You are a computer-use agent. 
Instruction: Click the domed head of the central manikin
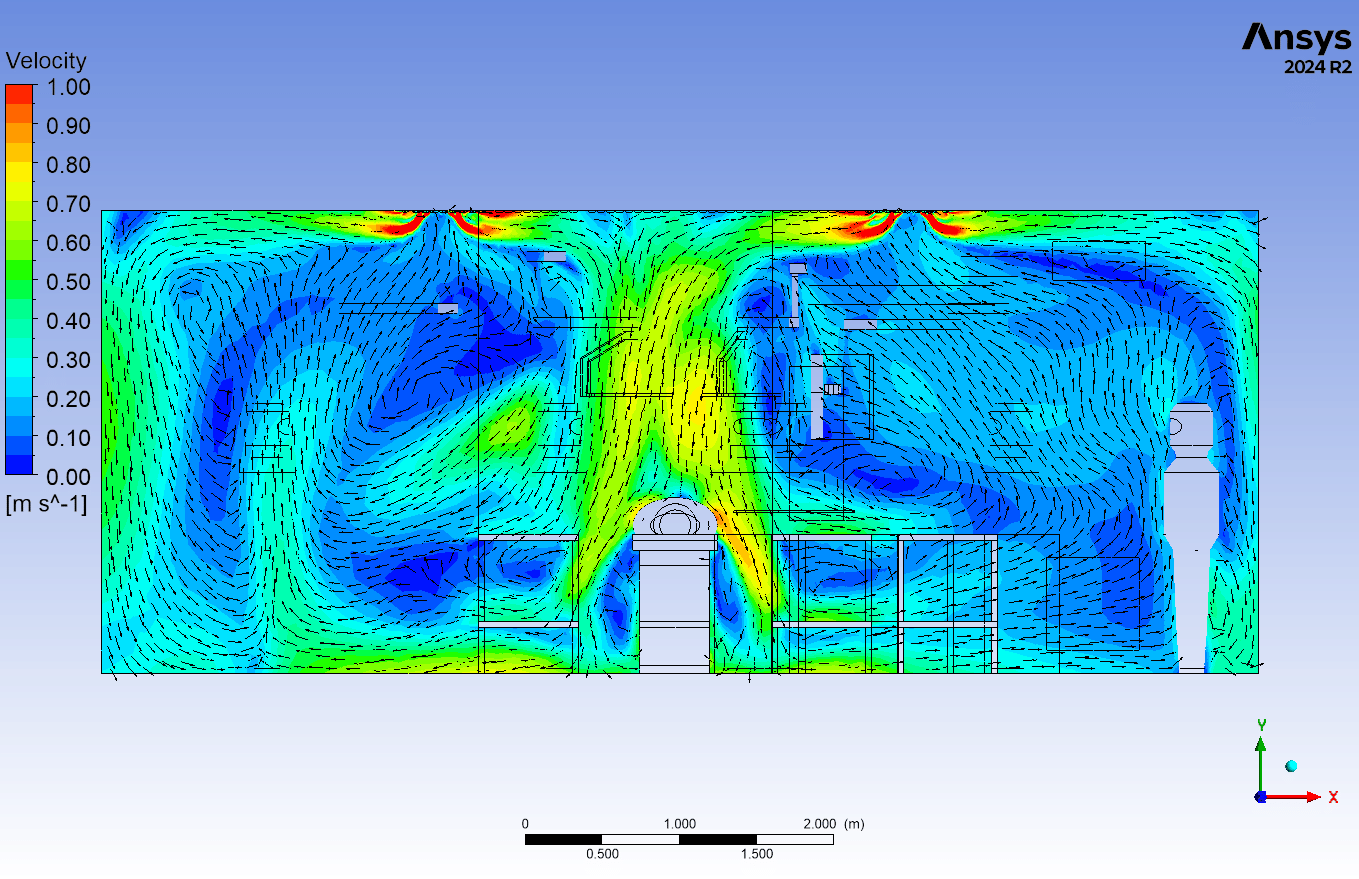click(x=675, y=518)
